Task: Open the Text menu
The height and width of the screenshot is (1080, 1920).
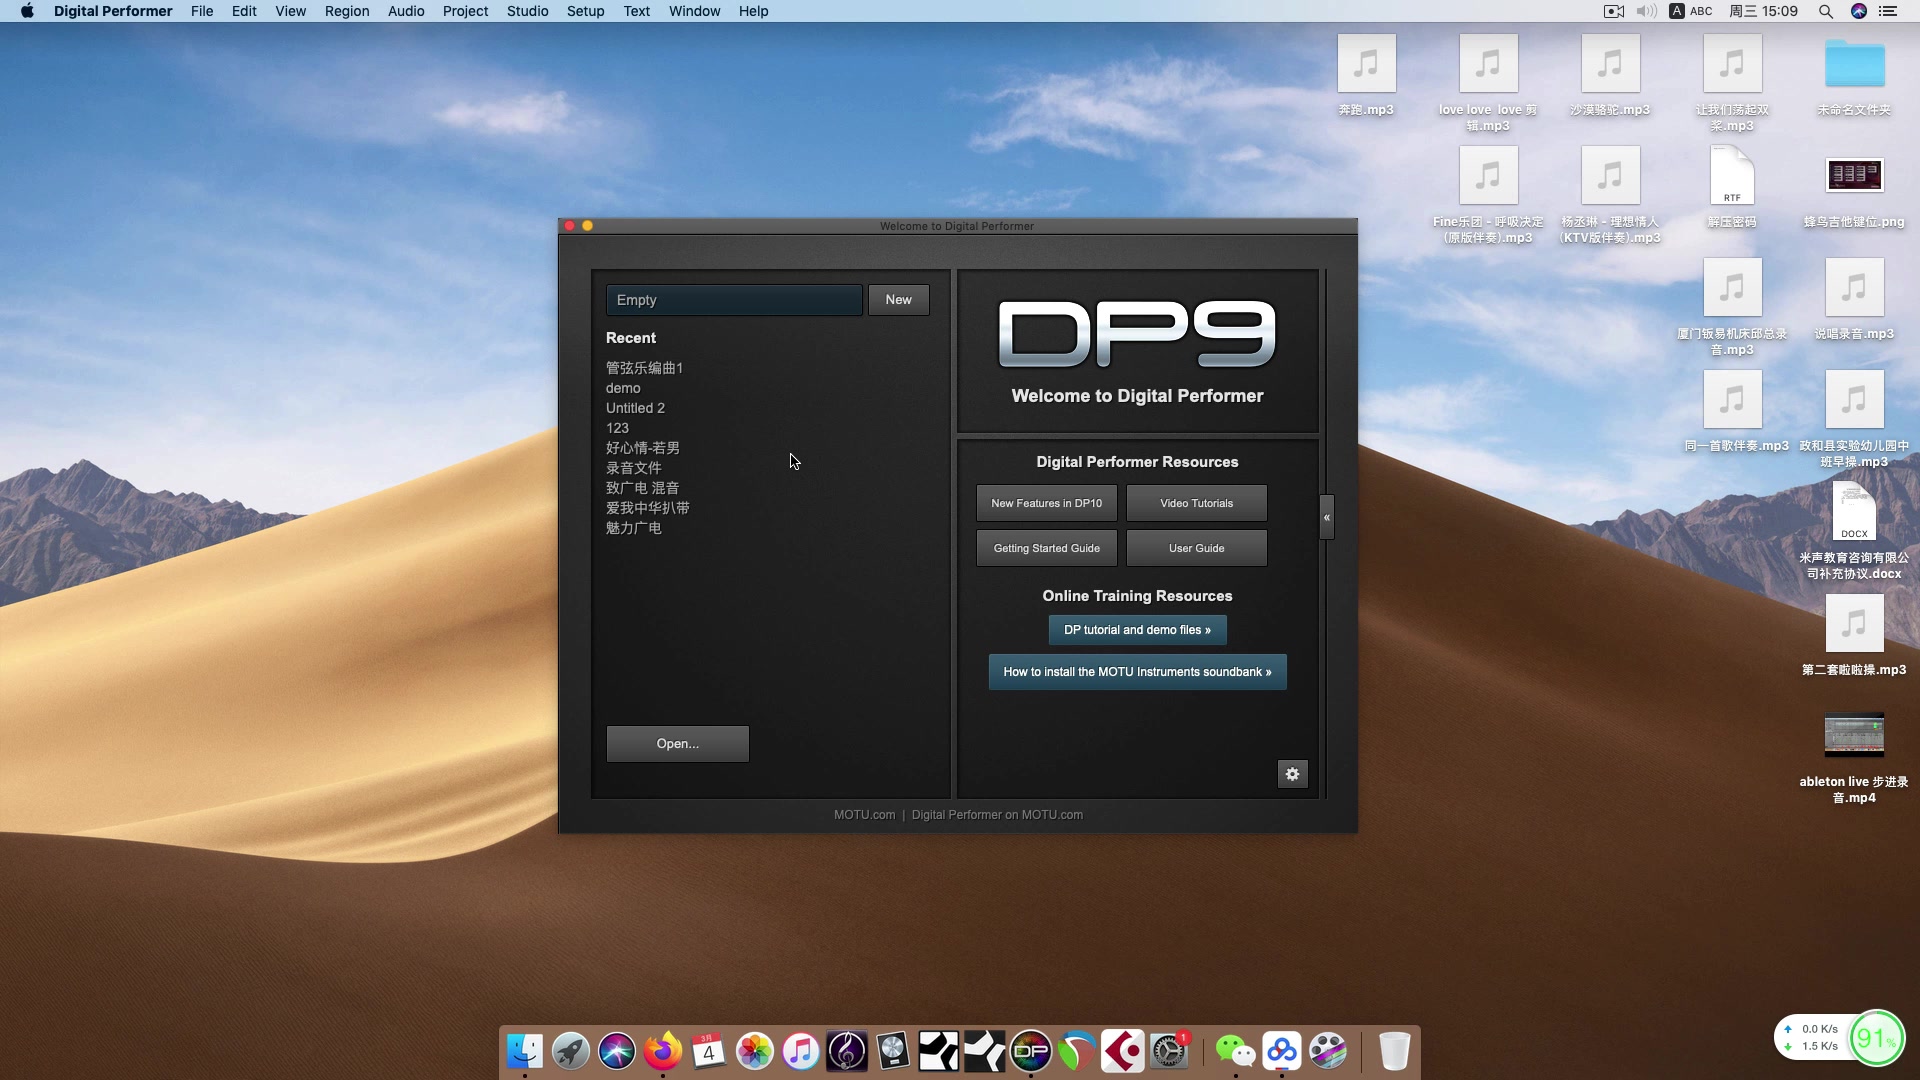Action: [636, 11]
